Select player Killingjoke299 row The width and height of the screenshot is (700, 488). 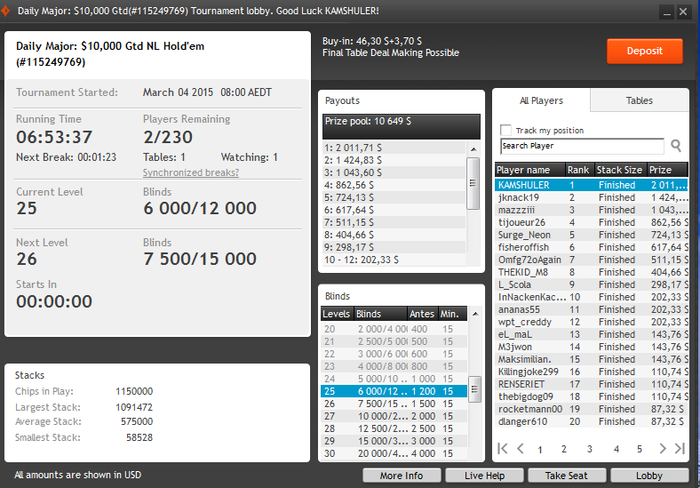[x=591, y=372]
